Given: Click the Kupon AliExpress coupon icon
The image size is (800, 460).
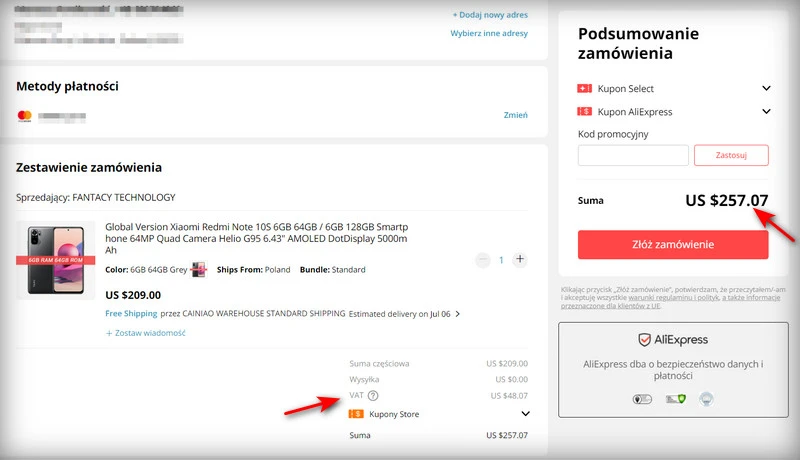Looking at the screenshot, I should (585, 112).
